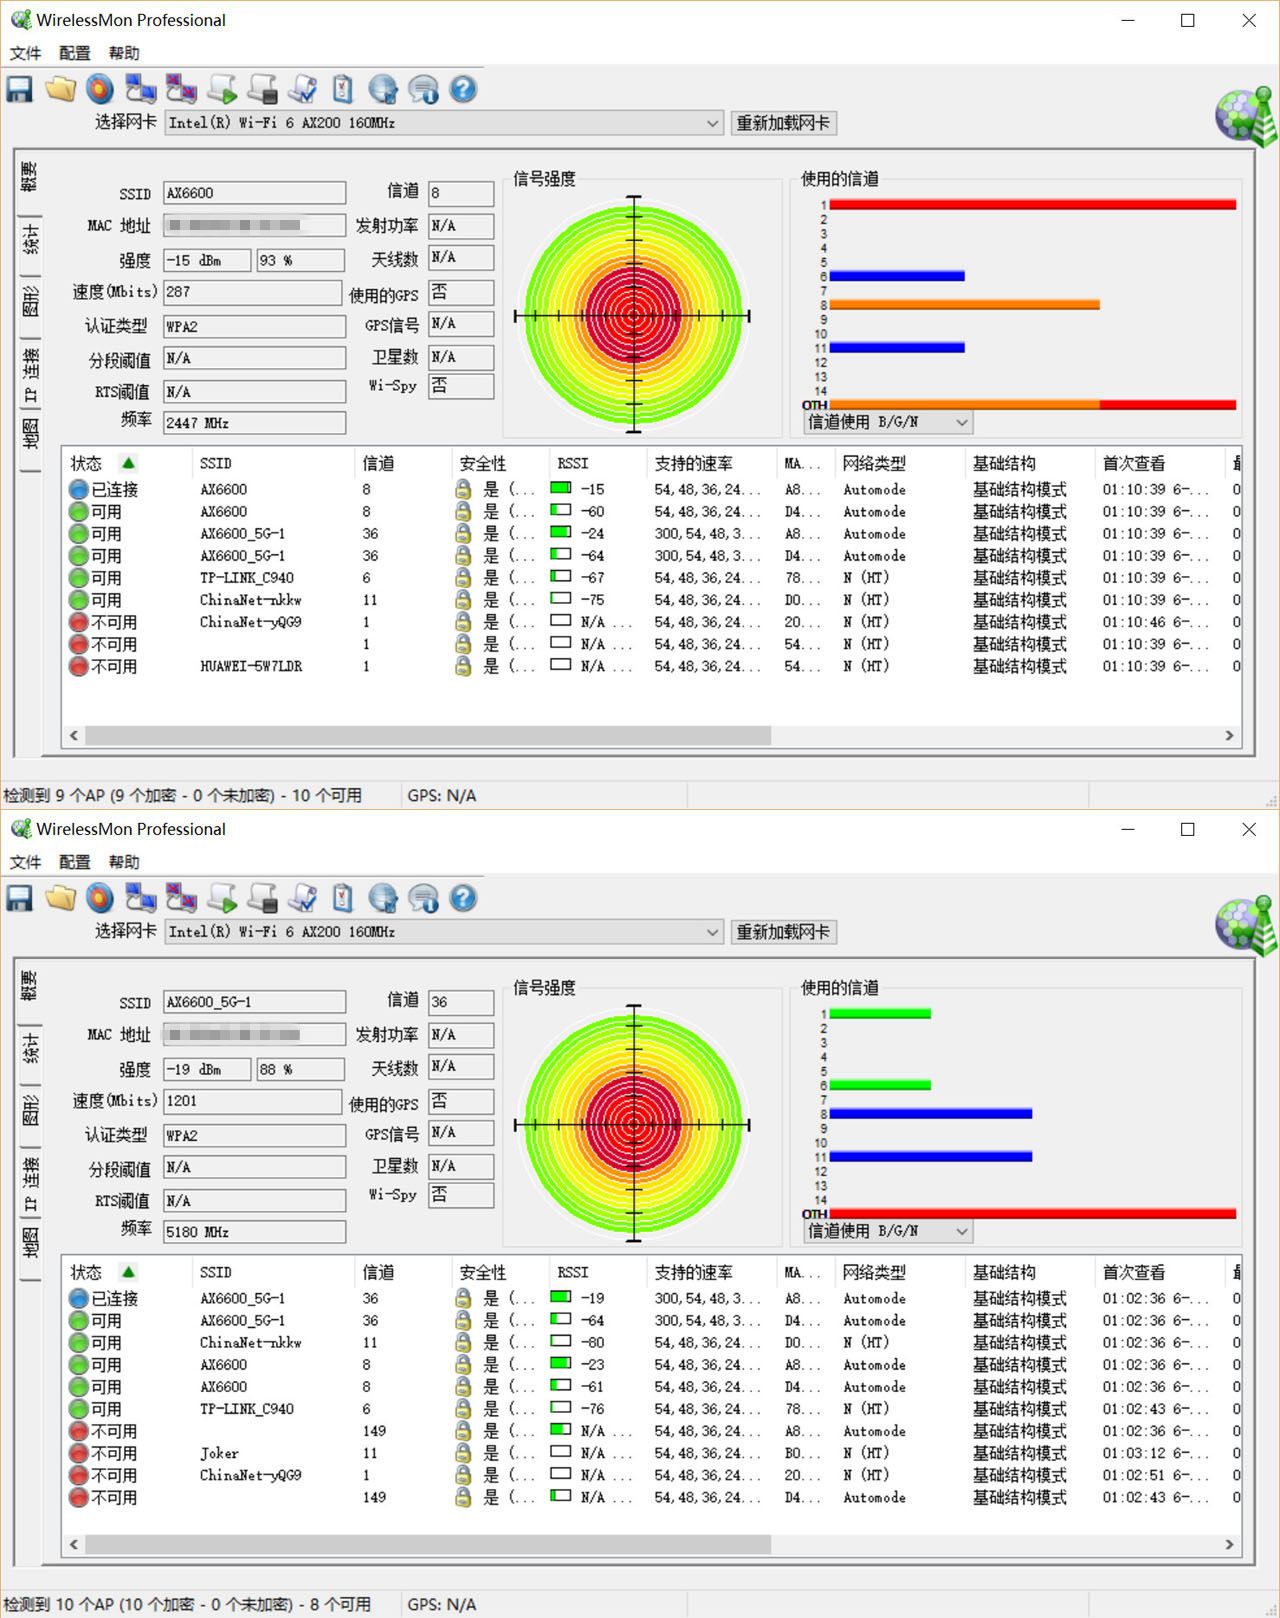
Task: Click the SSID field showing AX6600_5G-1
Action: point(255,1002)
